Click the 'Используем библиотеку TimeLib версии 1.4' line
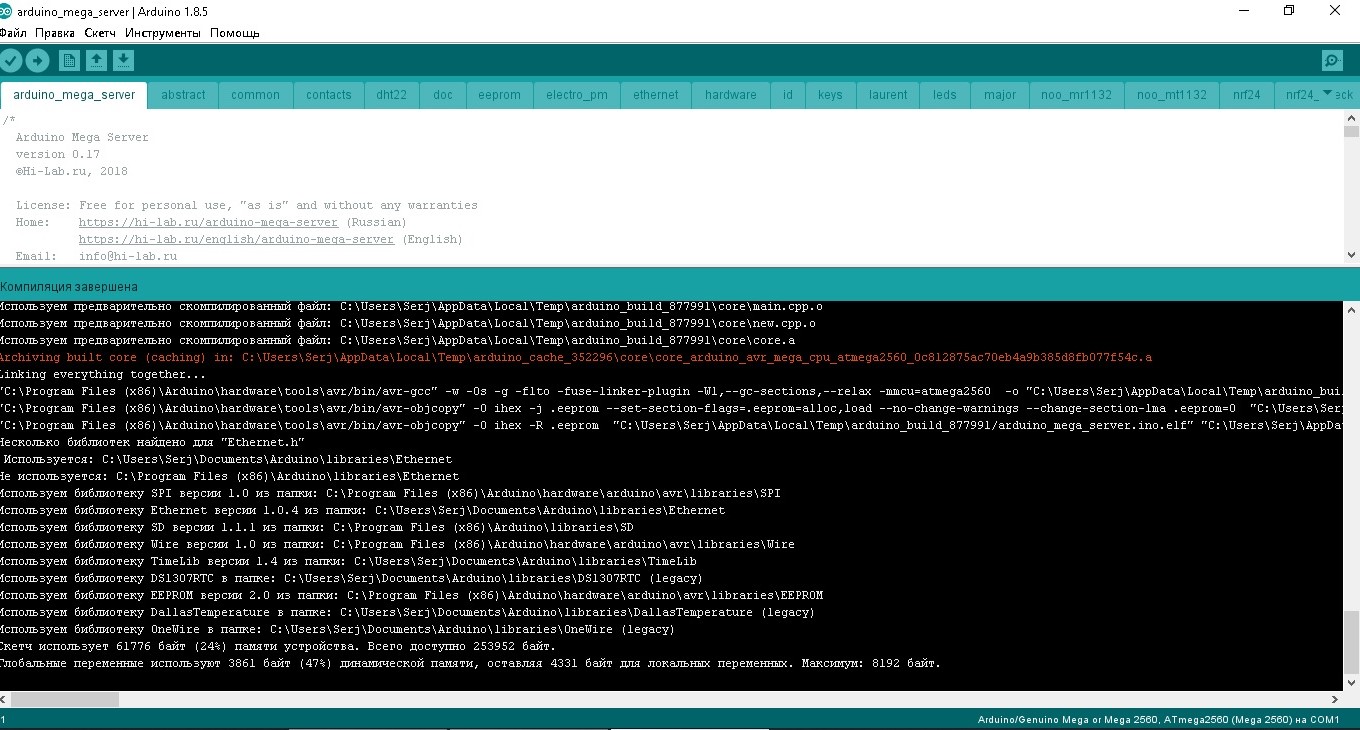The height and width of the screenshot is (730, 1360). click(348, 561)
